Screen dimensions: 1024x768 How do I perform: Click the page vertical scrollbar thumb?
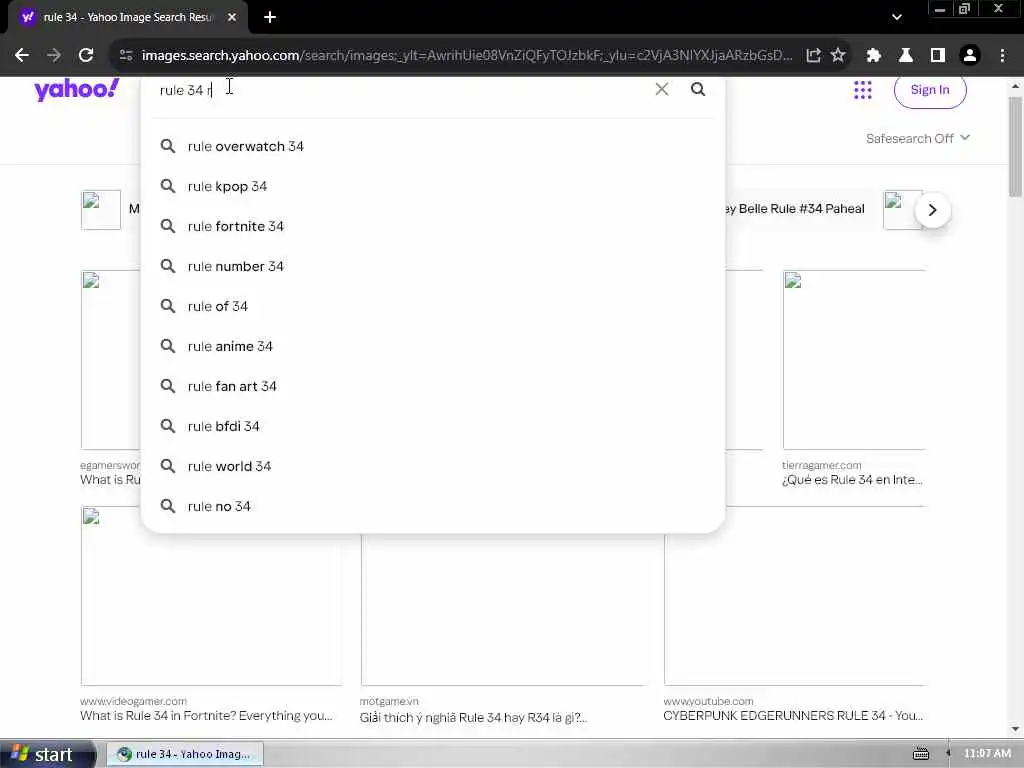click(1015, 146)
